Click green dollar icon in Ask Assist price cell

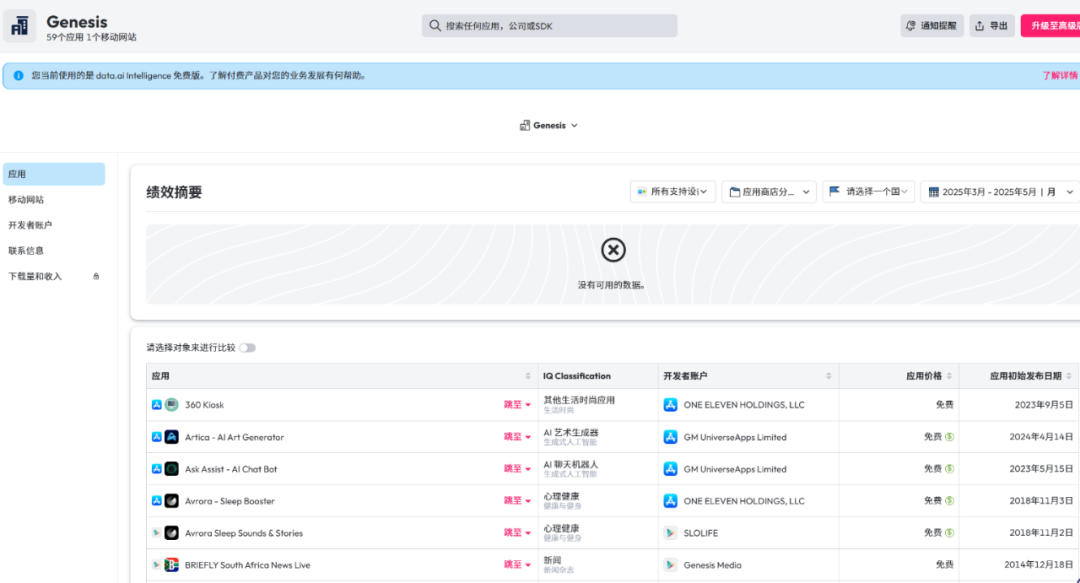tap(949, 469)
